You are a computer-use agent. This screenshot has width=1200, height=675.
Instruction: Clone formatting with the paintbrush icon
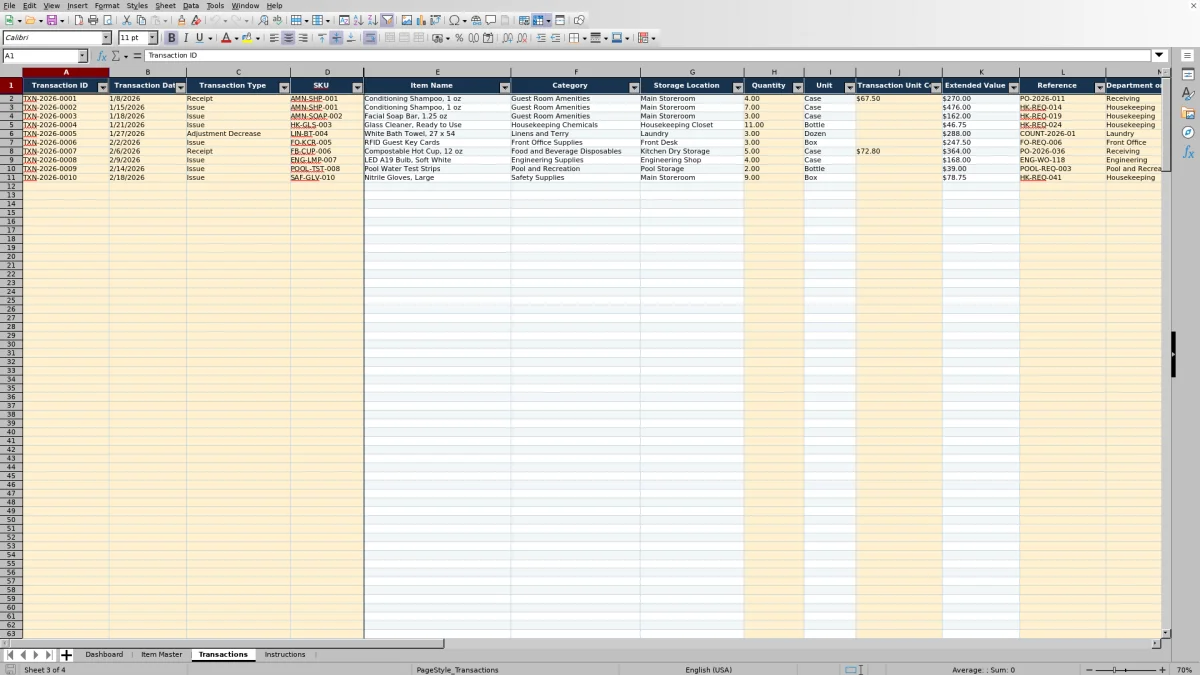click(181, 20)
